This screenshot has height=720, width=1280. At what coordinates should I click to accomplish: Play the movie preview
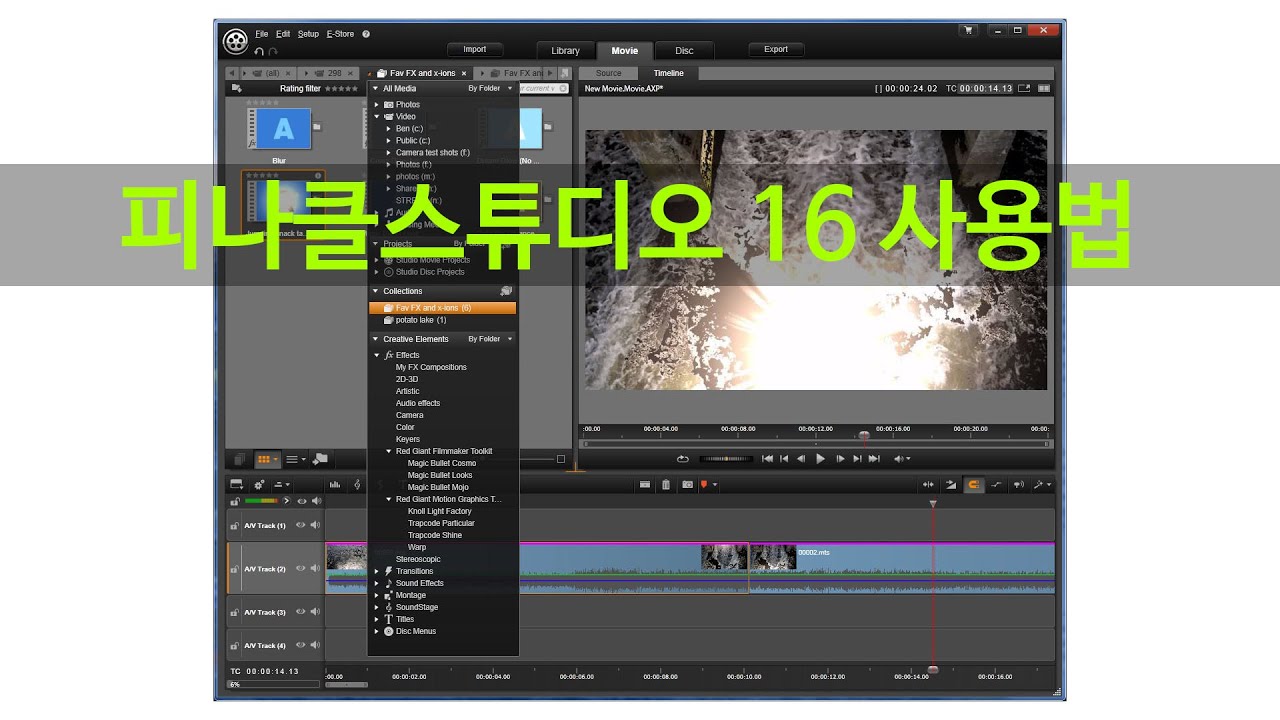(x=821, y=459)
